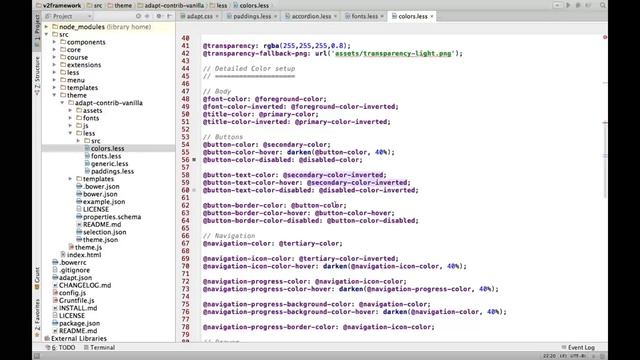Viewport: 640px width, 360px height.
Task: Expand the node_modules folder
Action: (47, 27)
